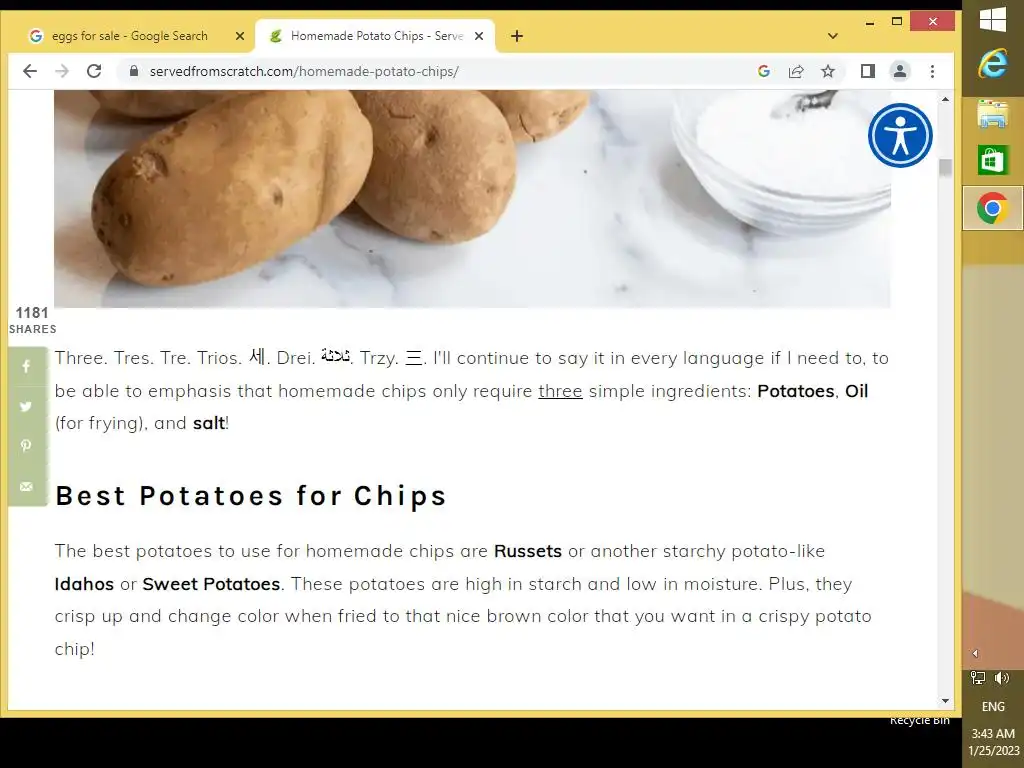Open the Chrome profile avatar

(x=900, y=71)
